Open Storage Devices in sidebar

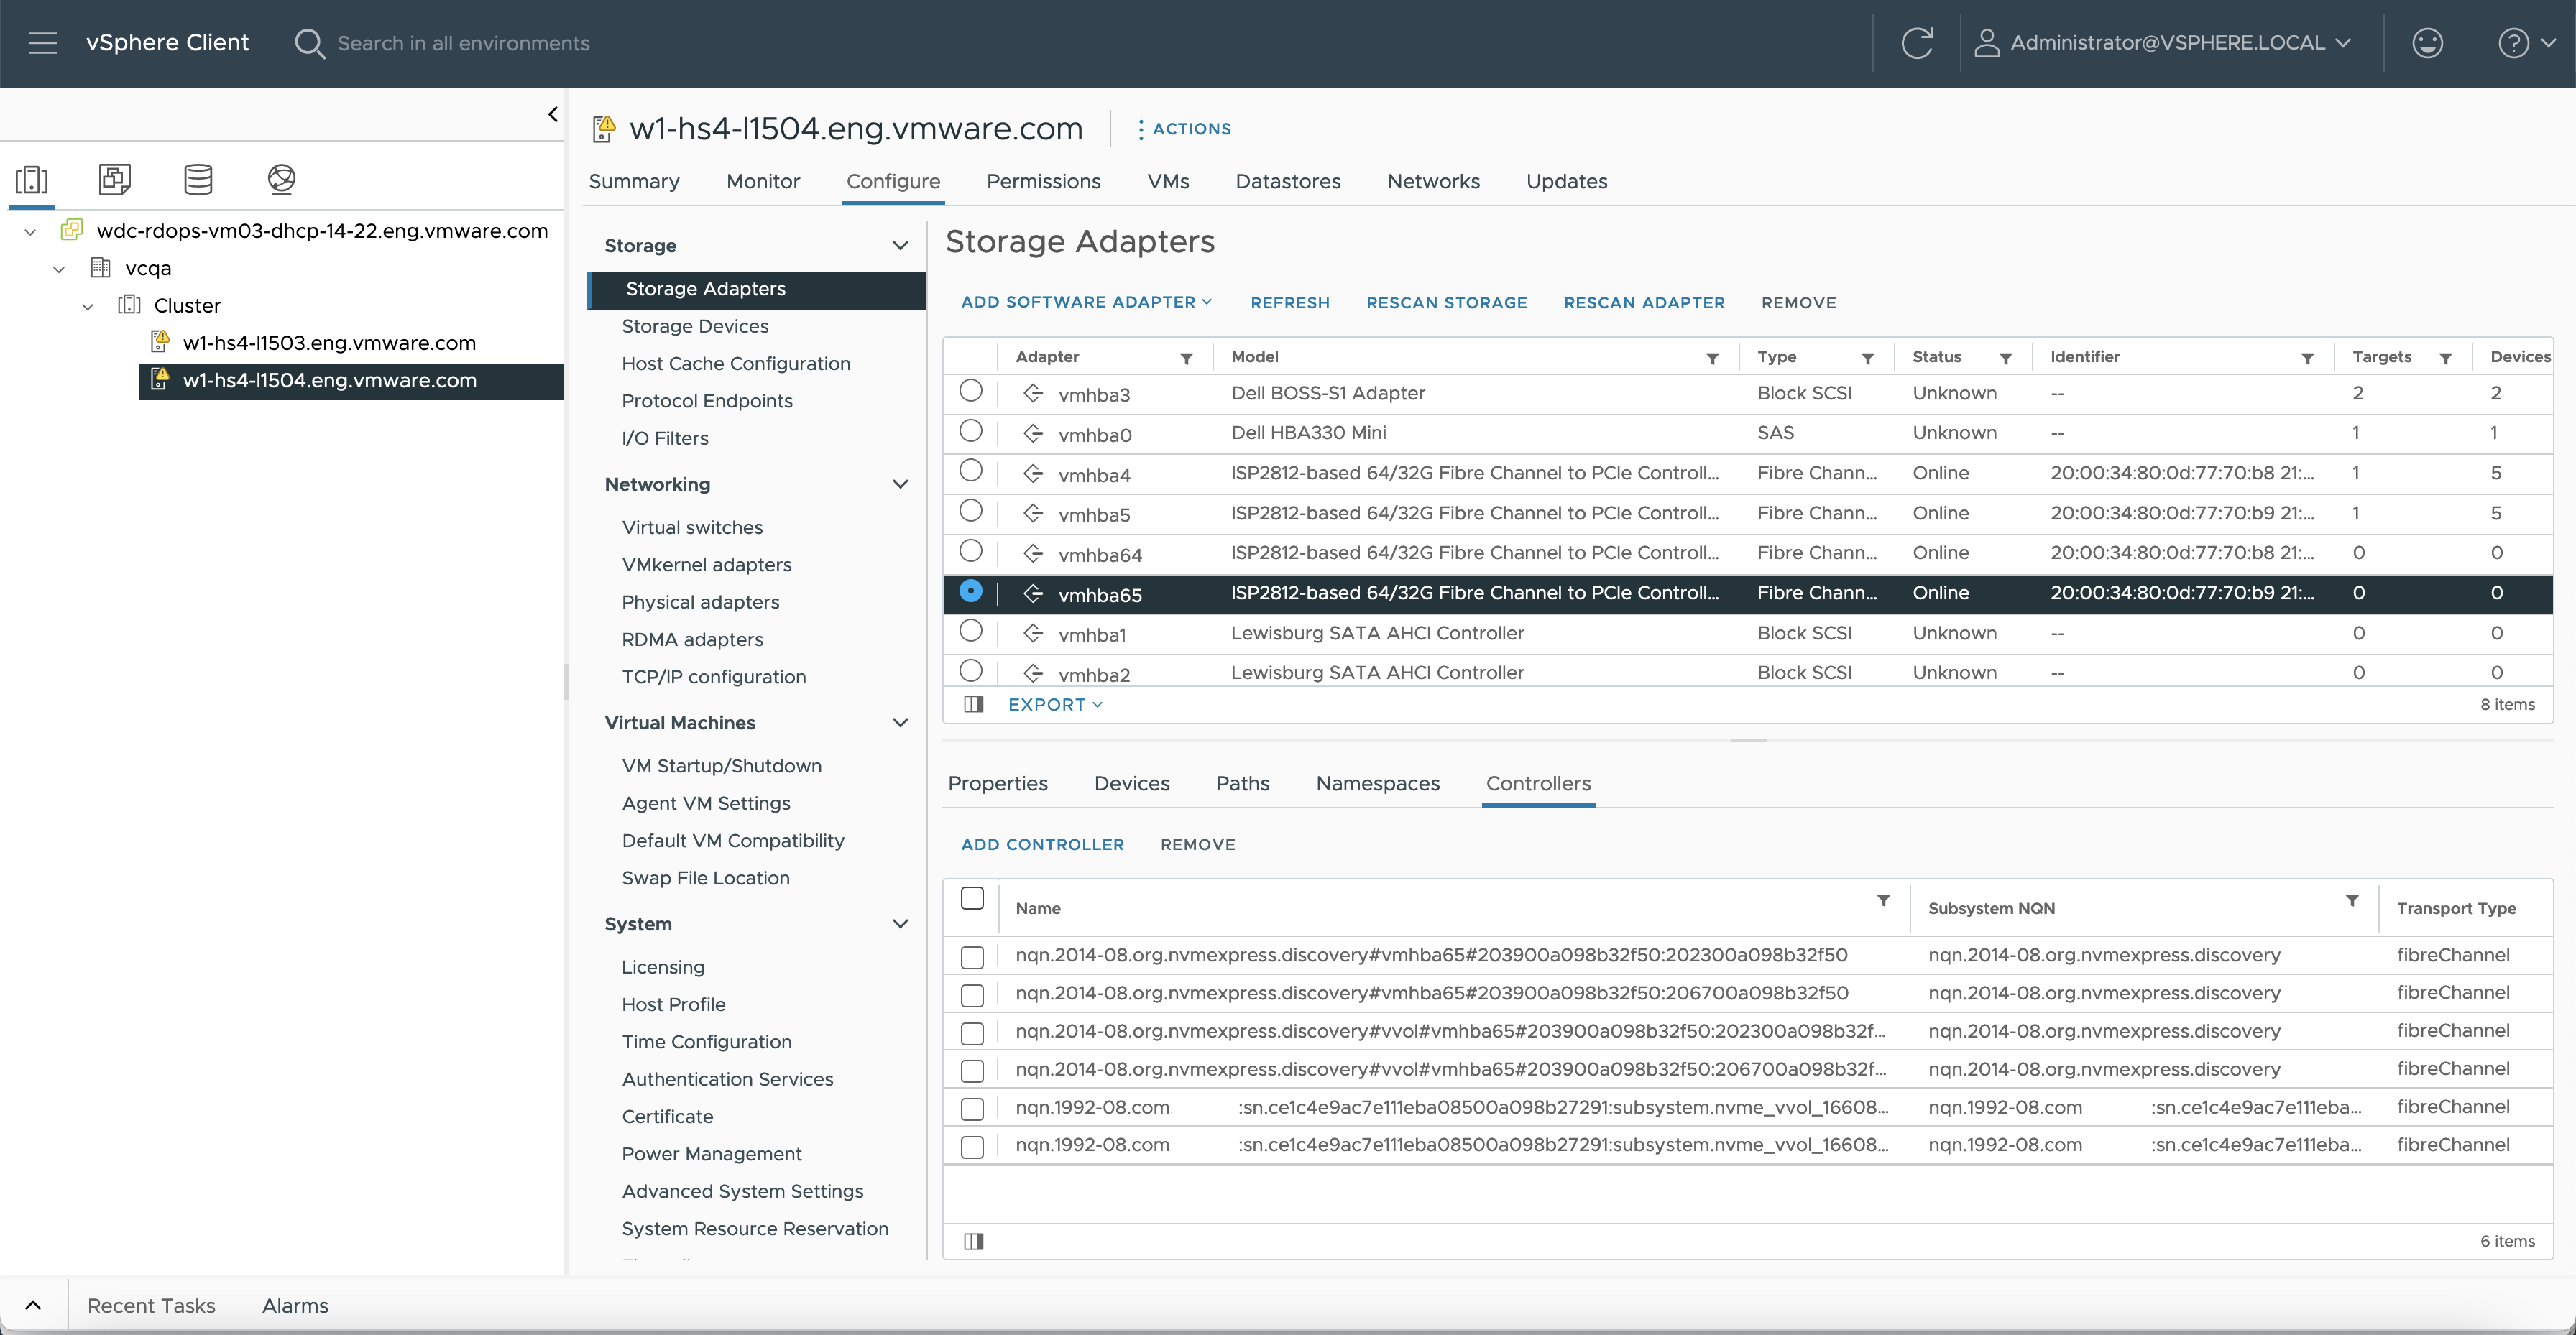(x=695, y=326)
